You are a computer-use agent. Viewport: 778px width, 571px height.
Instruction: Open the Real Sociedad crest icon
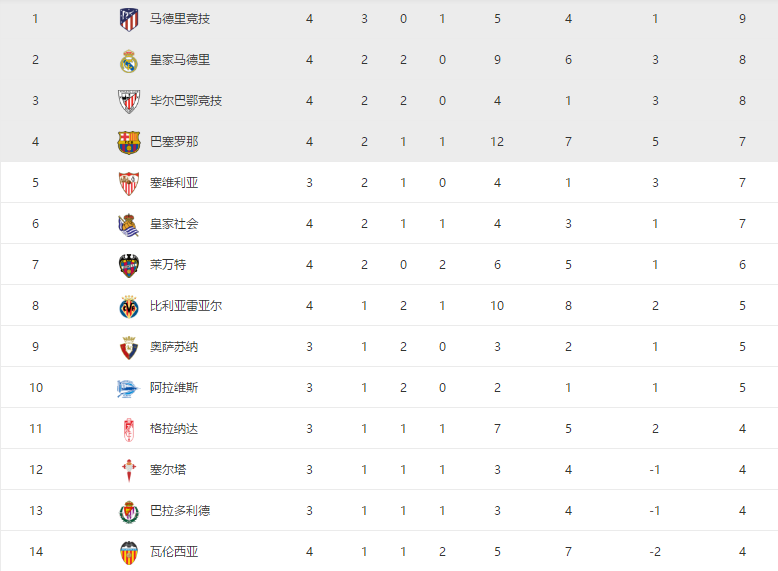coord(129,224)
